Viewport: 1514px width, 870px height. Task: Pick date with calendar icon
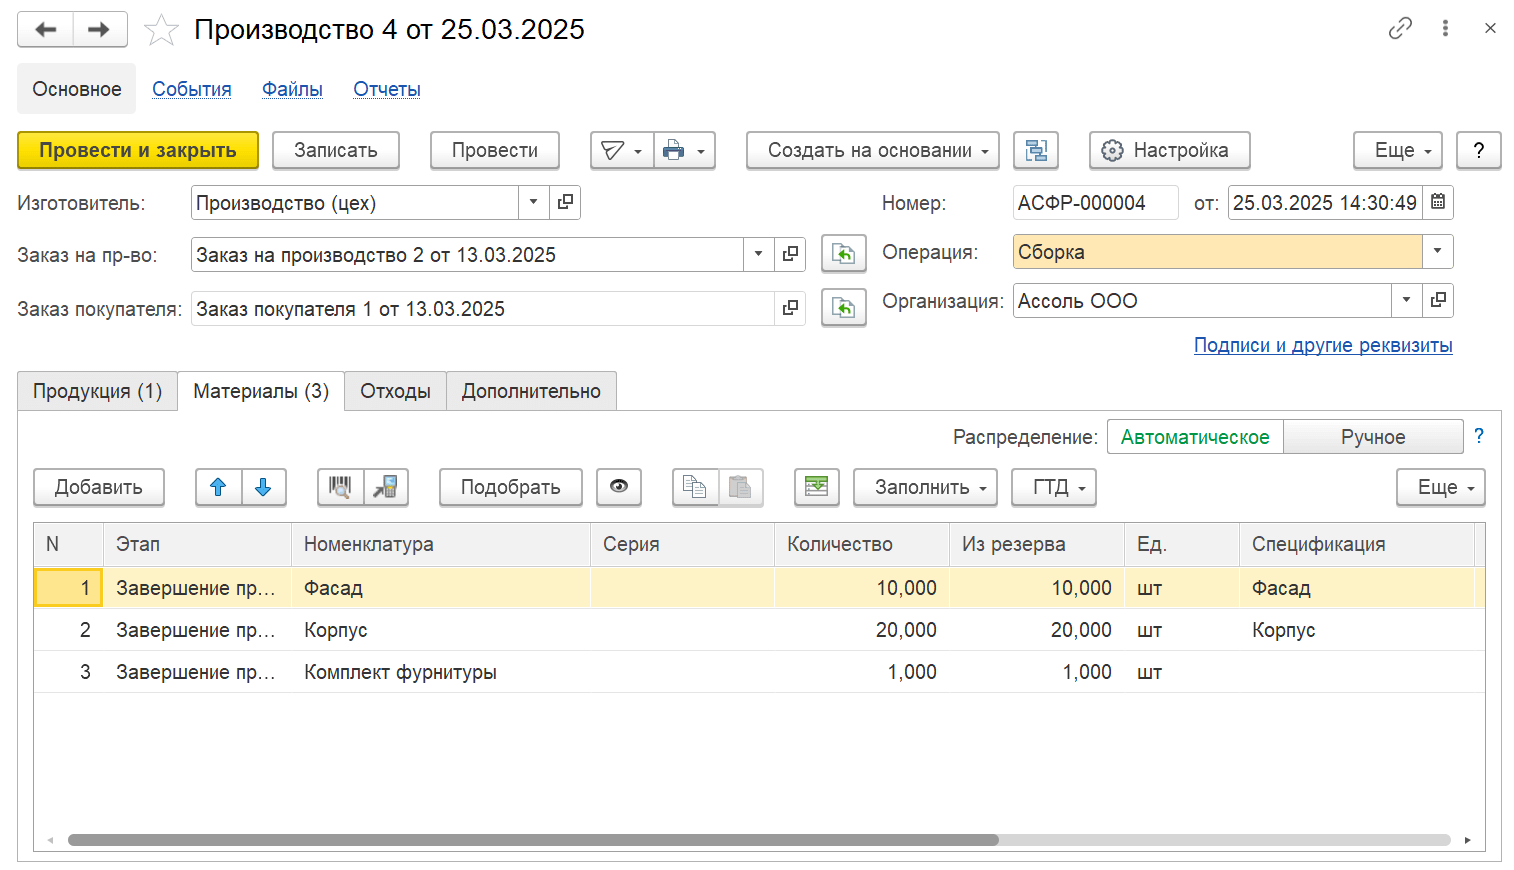(x=1438, y=202)
